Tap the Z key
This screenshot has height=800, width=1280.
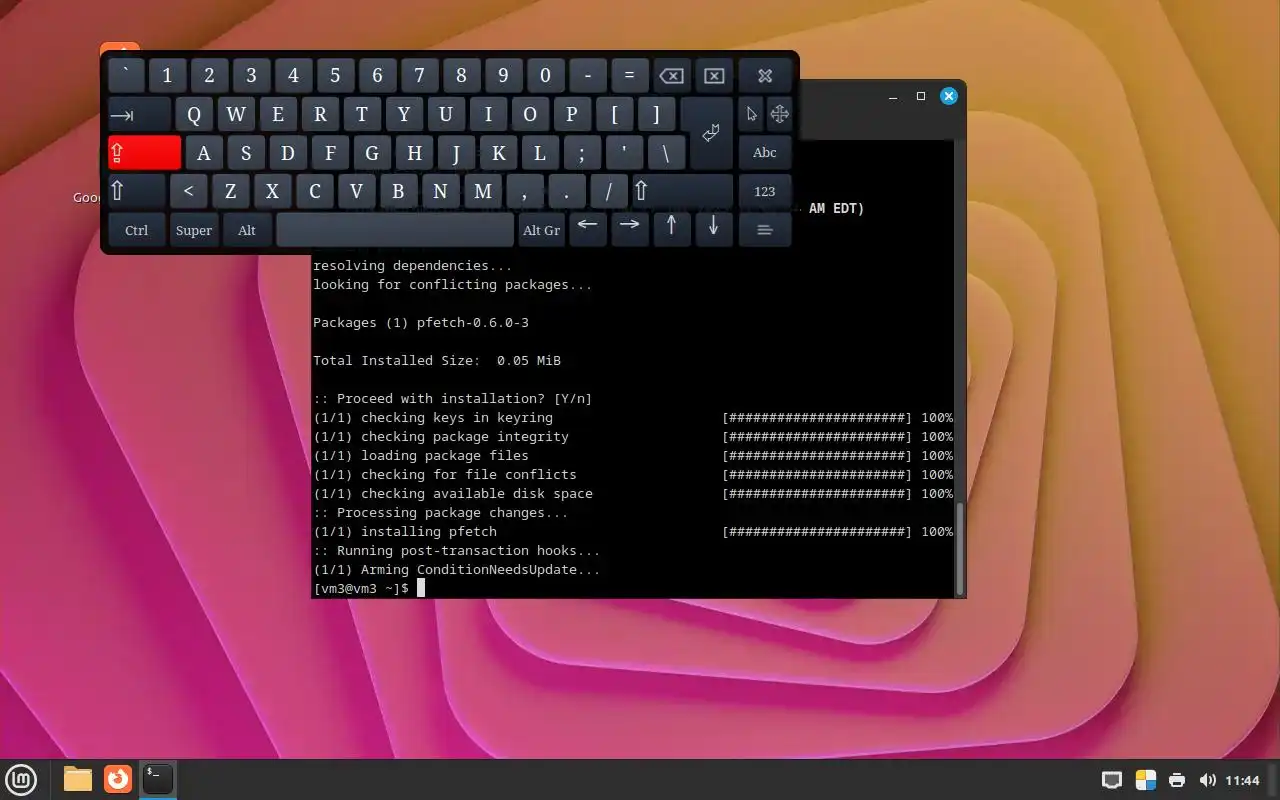[230, 190]
